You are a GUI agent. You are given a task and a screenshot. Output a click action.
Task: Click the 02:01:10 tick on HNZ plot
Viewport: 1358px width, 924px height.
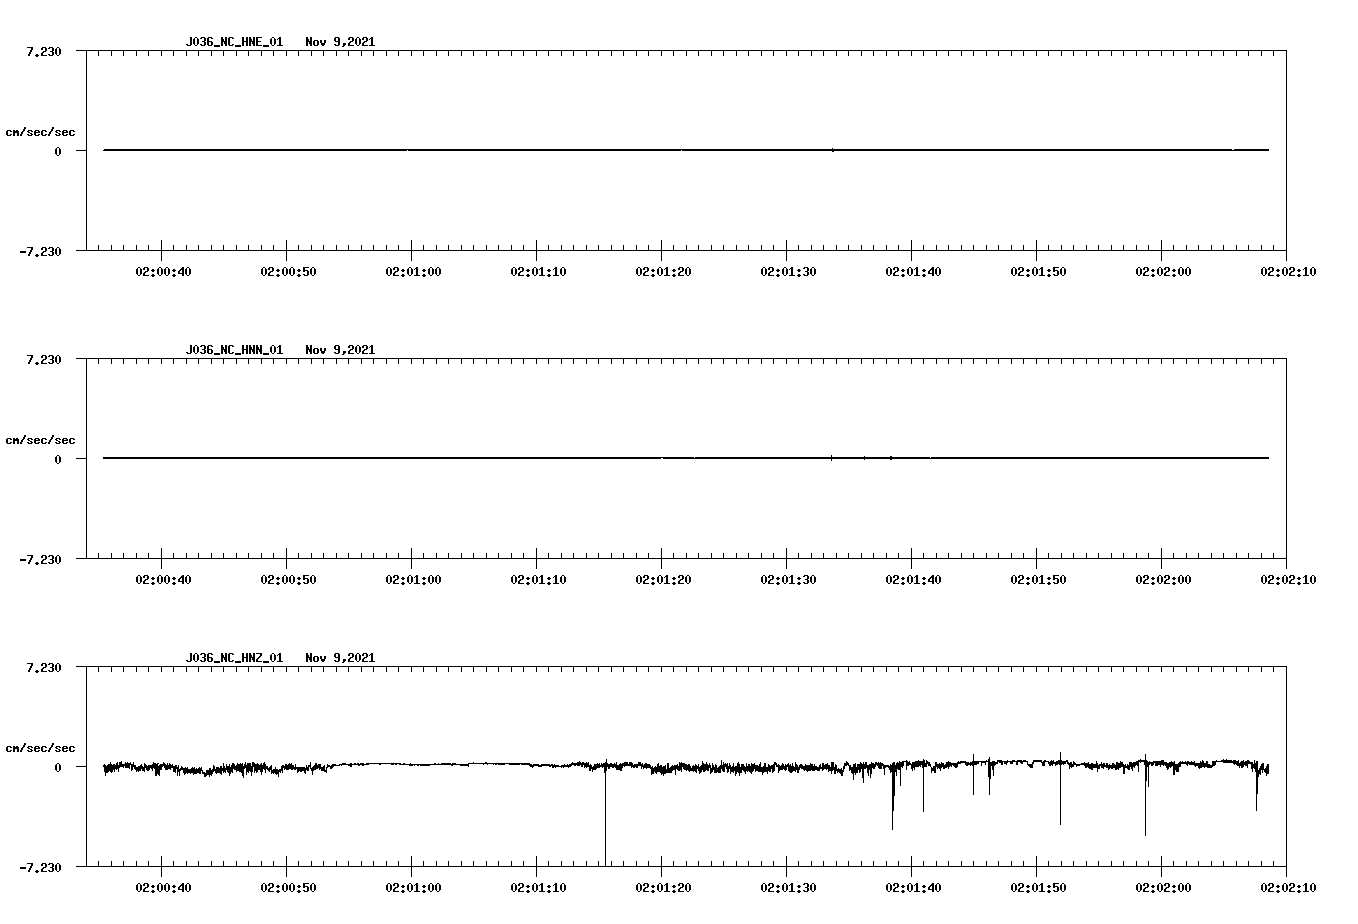(x=537, y=887)
